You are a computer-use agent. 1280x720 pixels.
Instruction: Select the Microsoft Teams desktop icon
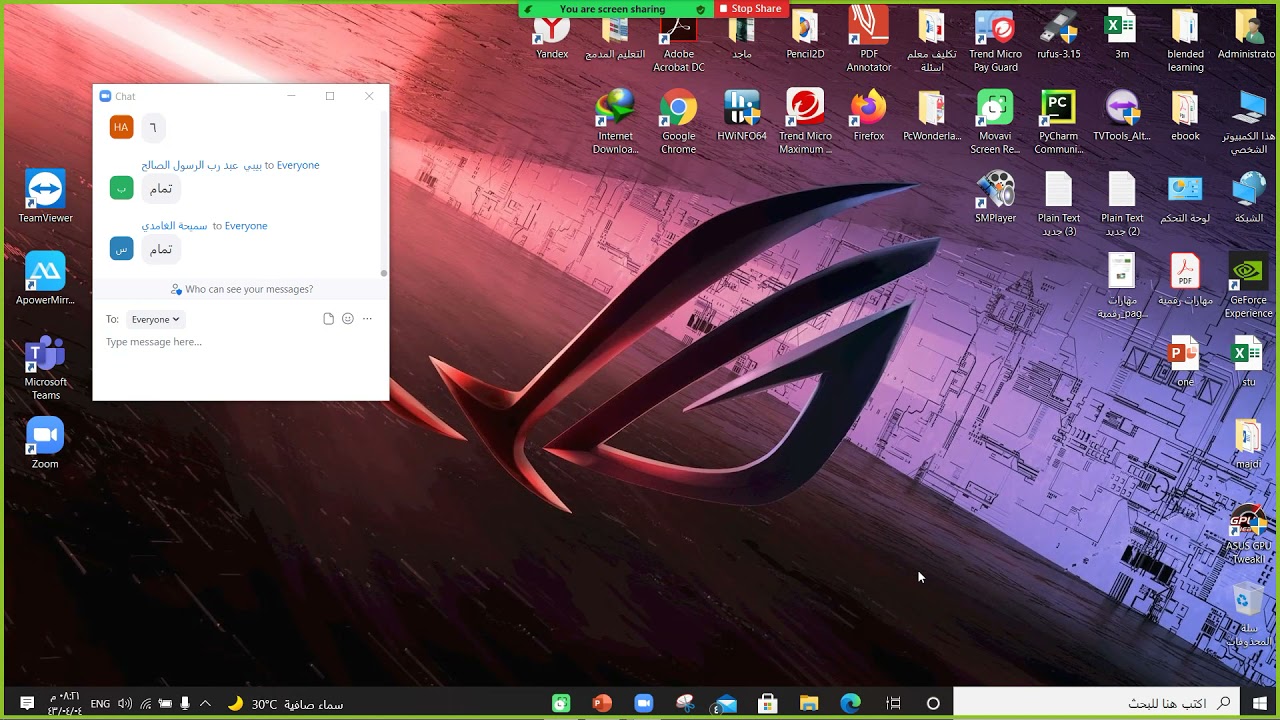pos(45,367)
